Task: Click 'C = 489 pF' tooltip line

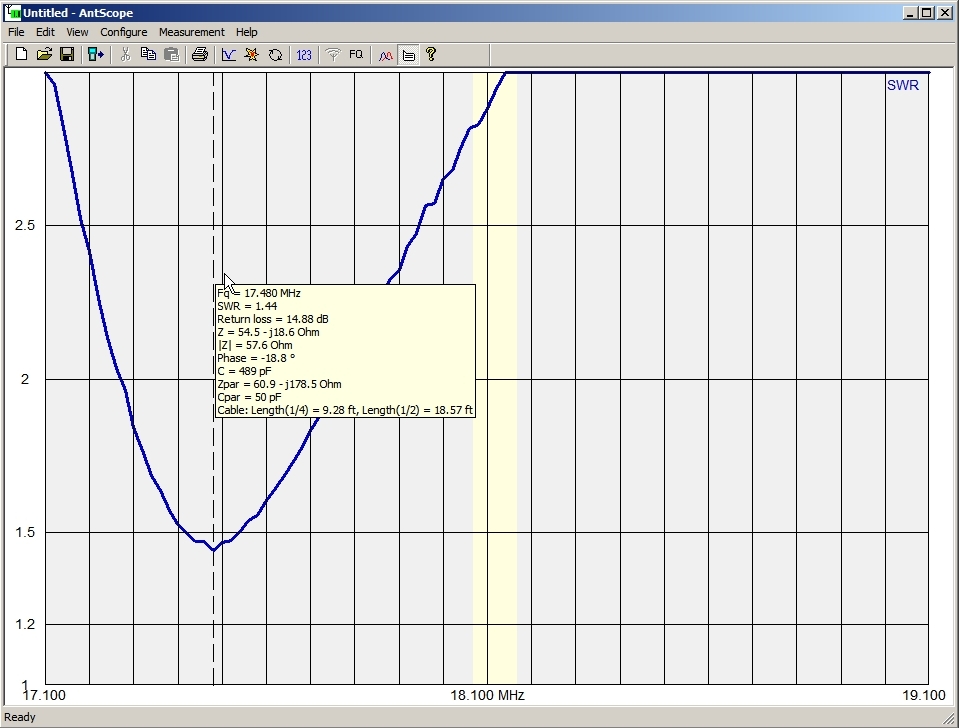Action: (244, 371)
